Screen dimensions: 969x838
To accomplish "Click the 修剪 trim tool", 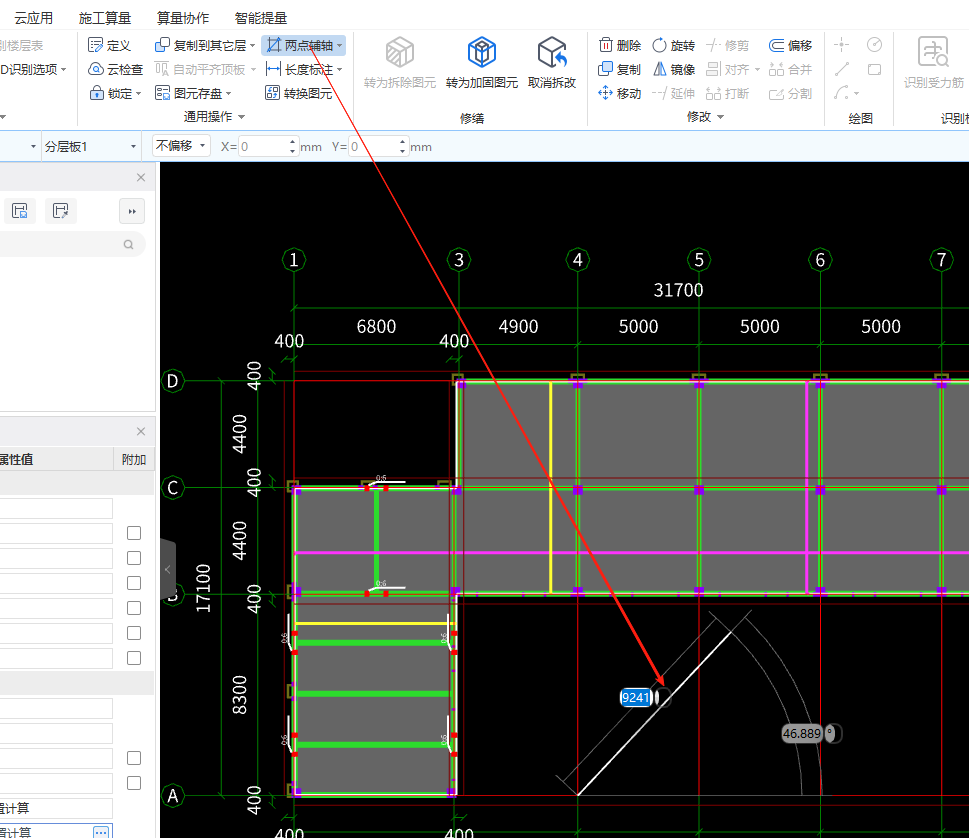I will (x=727, y=45).
